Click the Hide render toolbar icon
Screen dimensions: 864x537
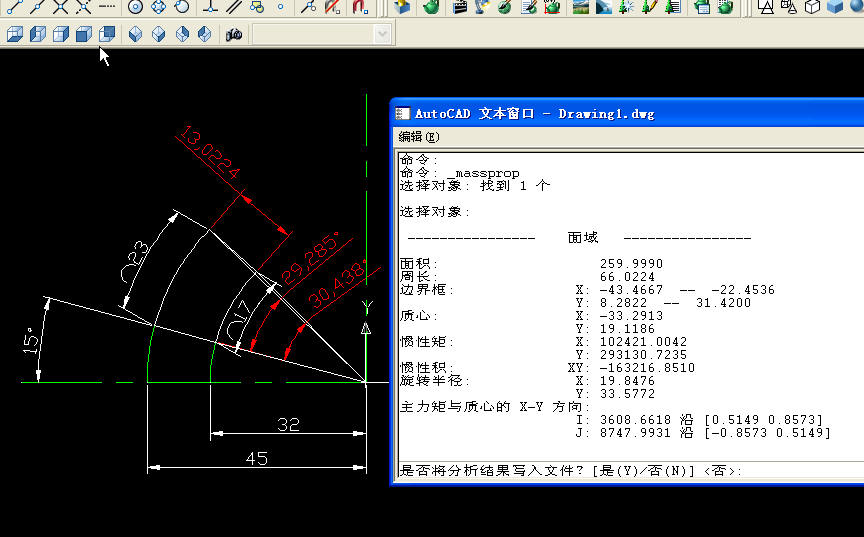tap(403, 7)
